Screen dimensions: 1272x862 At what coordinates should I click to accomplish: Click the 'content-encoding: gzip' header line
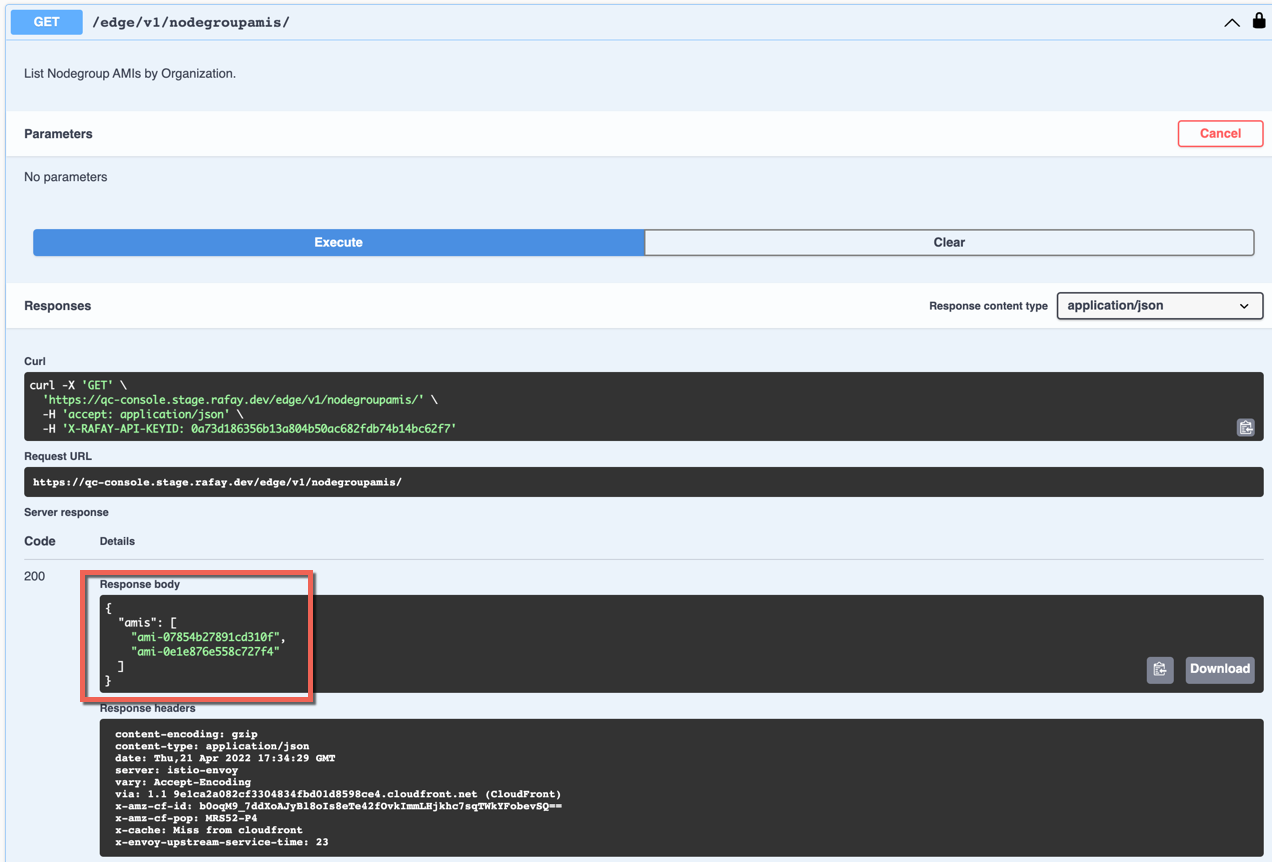186,734
